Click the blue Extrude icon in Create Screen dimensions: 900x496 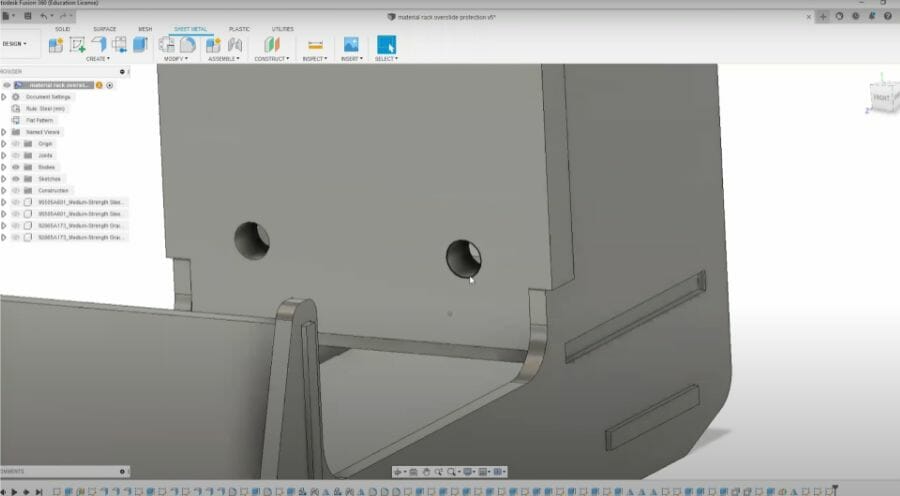140,45
